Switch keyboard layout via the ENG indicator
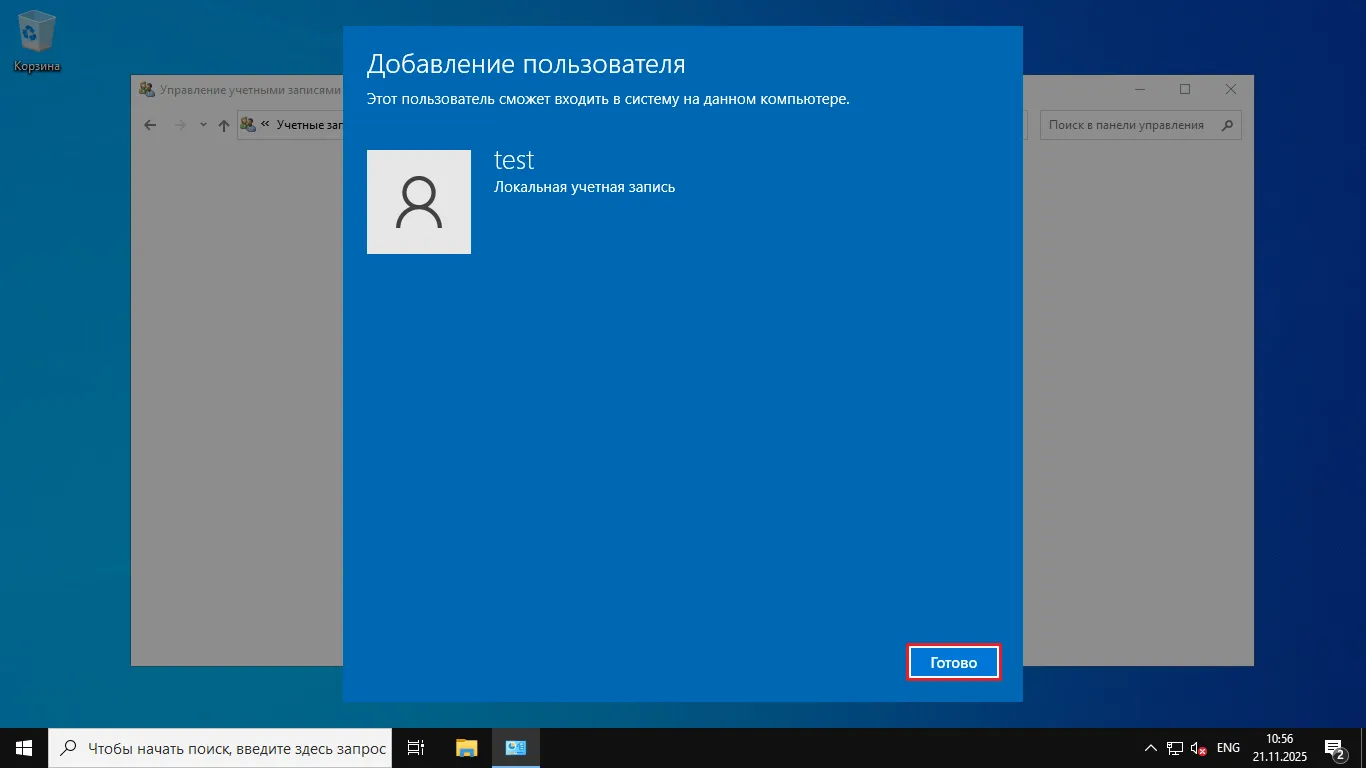Viewport: 1366px width, 768px height. point(1227,747)
